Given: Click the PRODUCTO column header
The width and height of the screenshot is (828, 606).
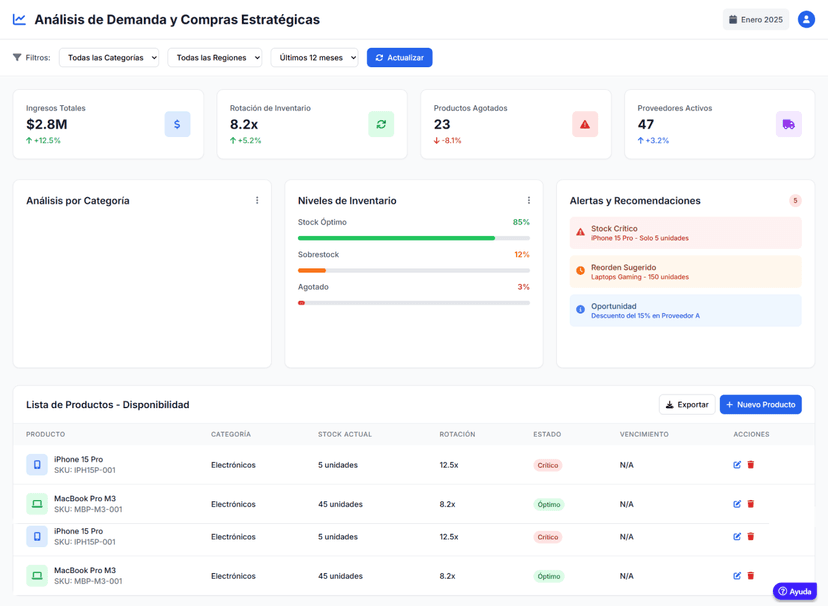Looking at the screenshot, I should (45, 434).
